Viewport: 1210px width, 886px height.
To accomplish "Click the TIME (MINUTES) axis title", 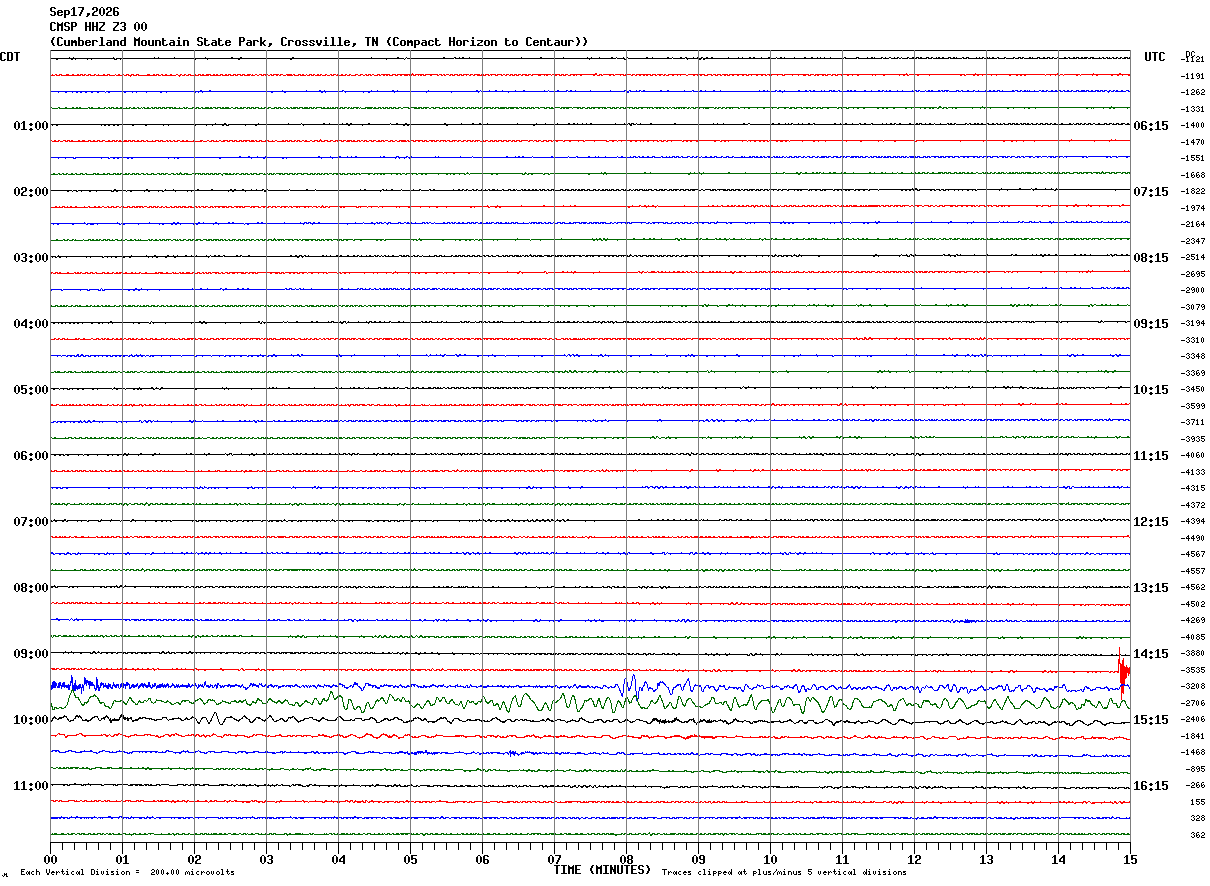I will click(x=602, y=870).
